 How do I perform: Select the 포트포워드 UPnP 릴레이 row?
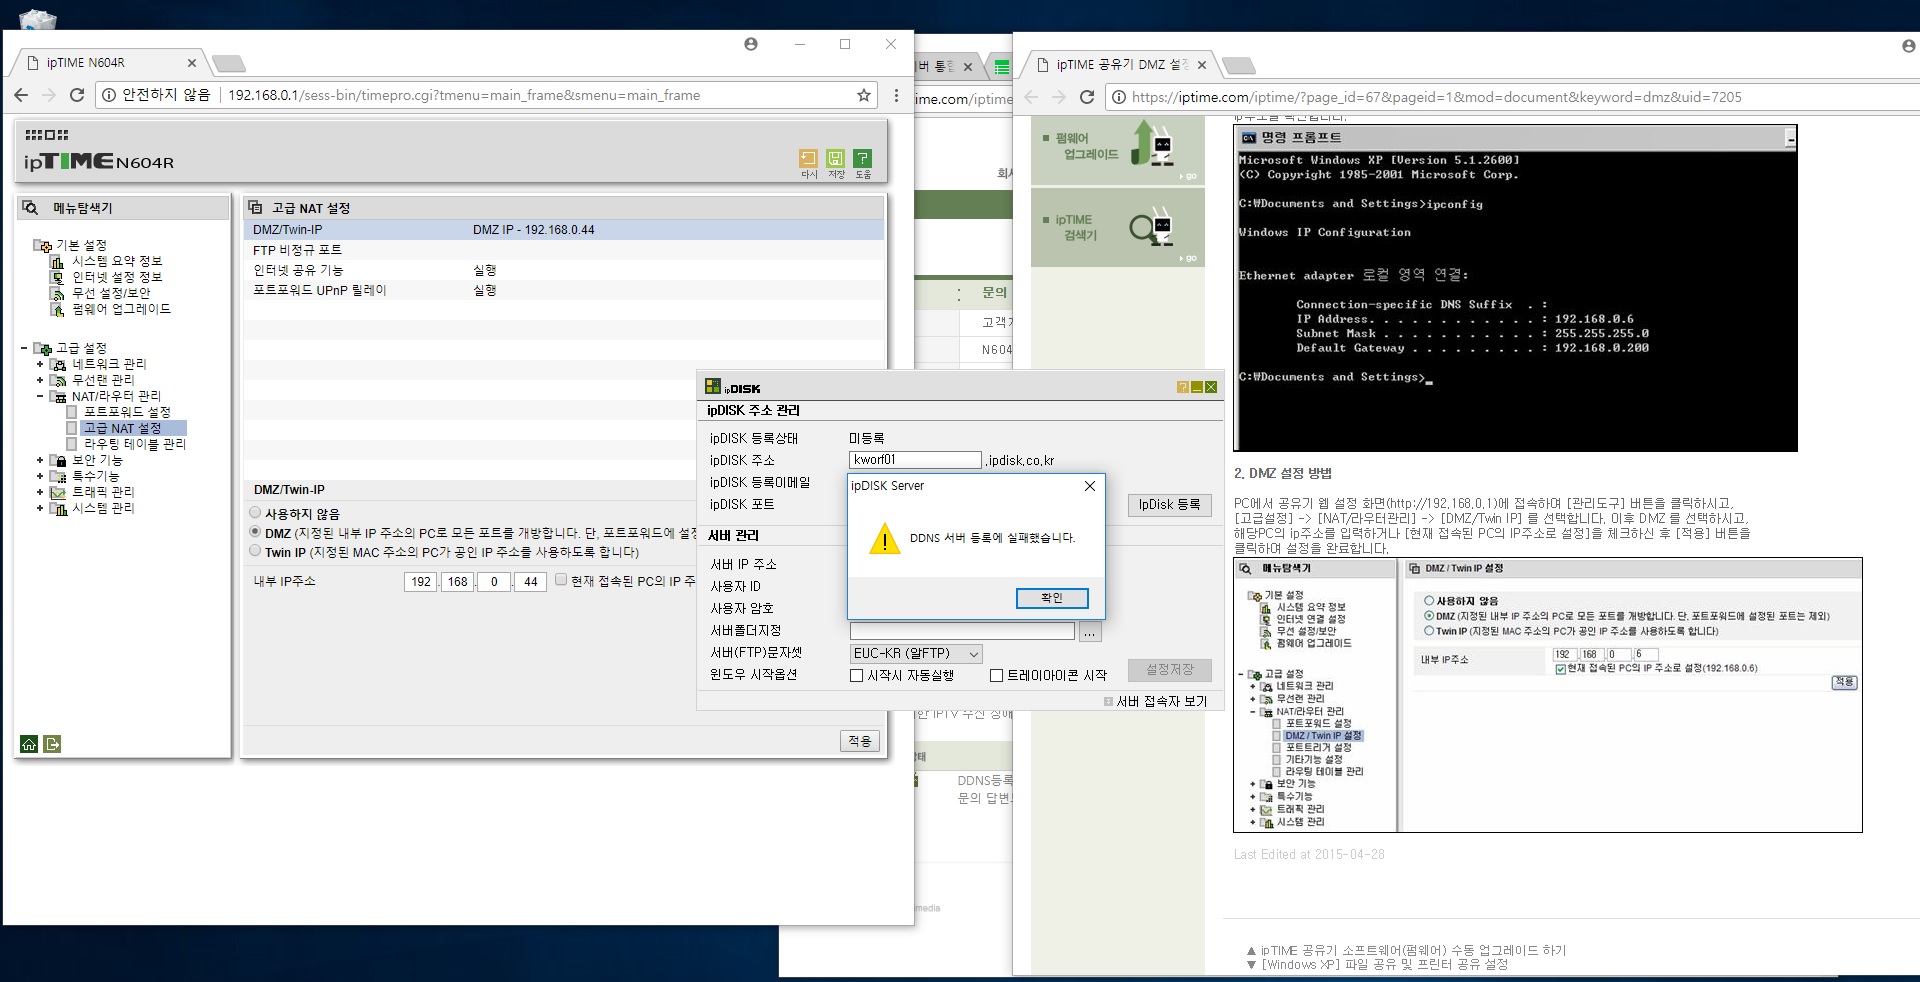(564, 290)
